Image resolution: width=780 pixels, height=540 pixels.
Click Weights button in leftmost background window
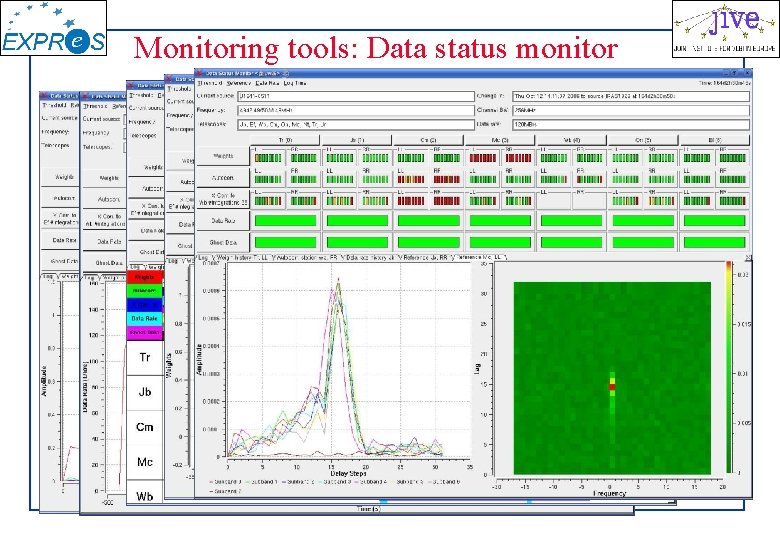[x=60, y=177]
